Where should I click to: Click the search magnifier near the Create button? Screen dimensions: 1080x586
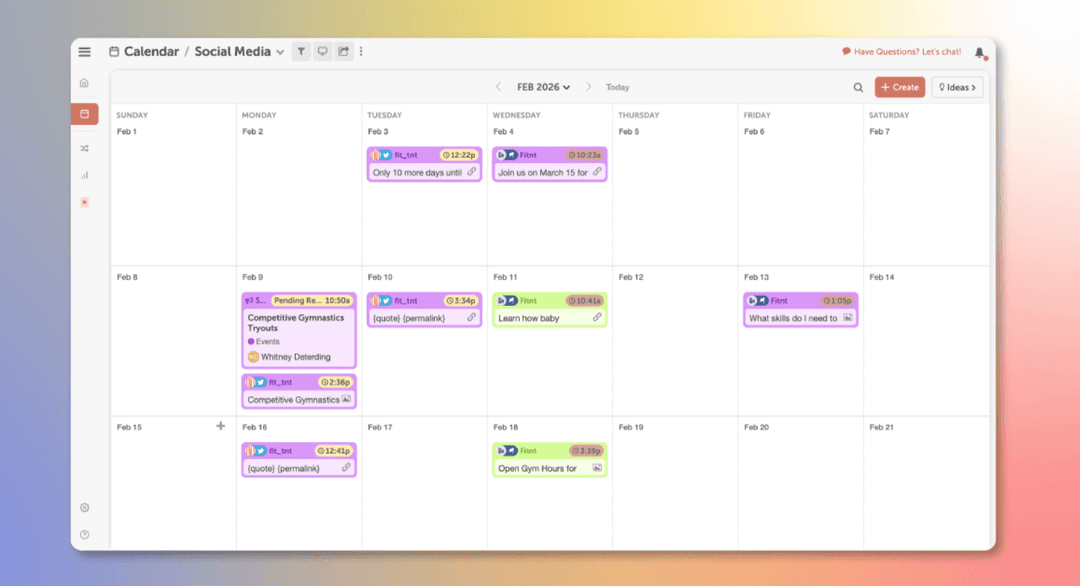[858, 87]
